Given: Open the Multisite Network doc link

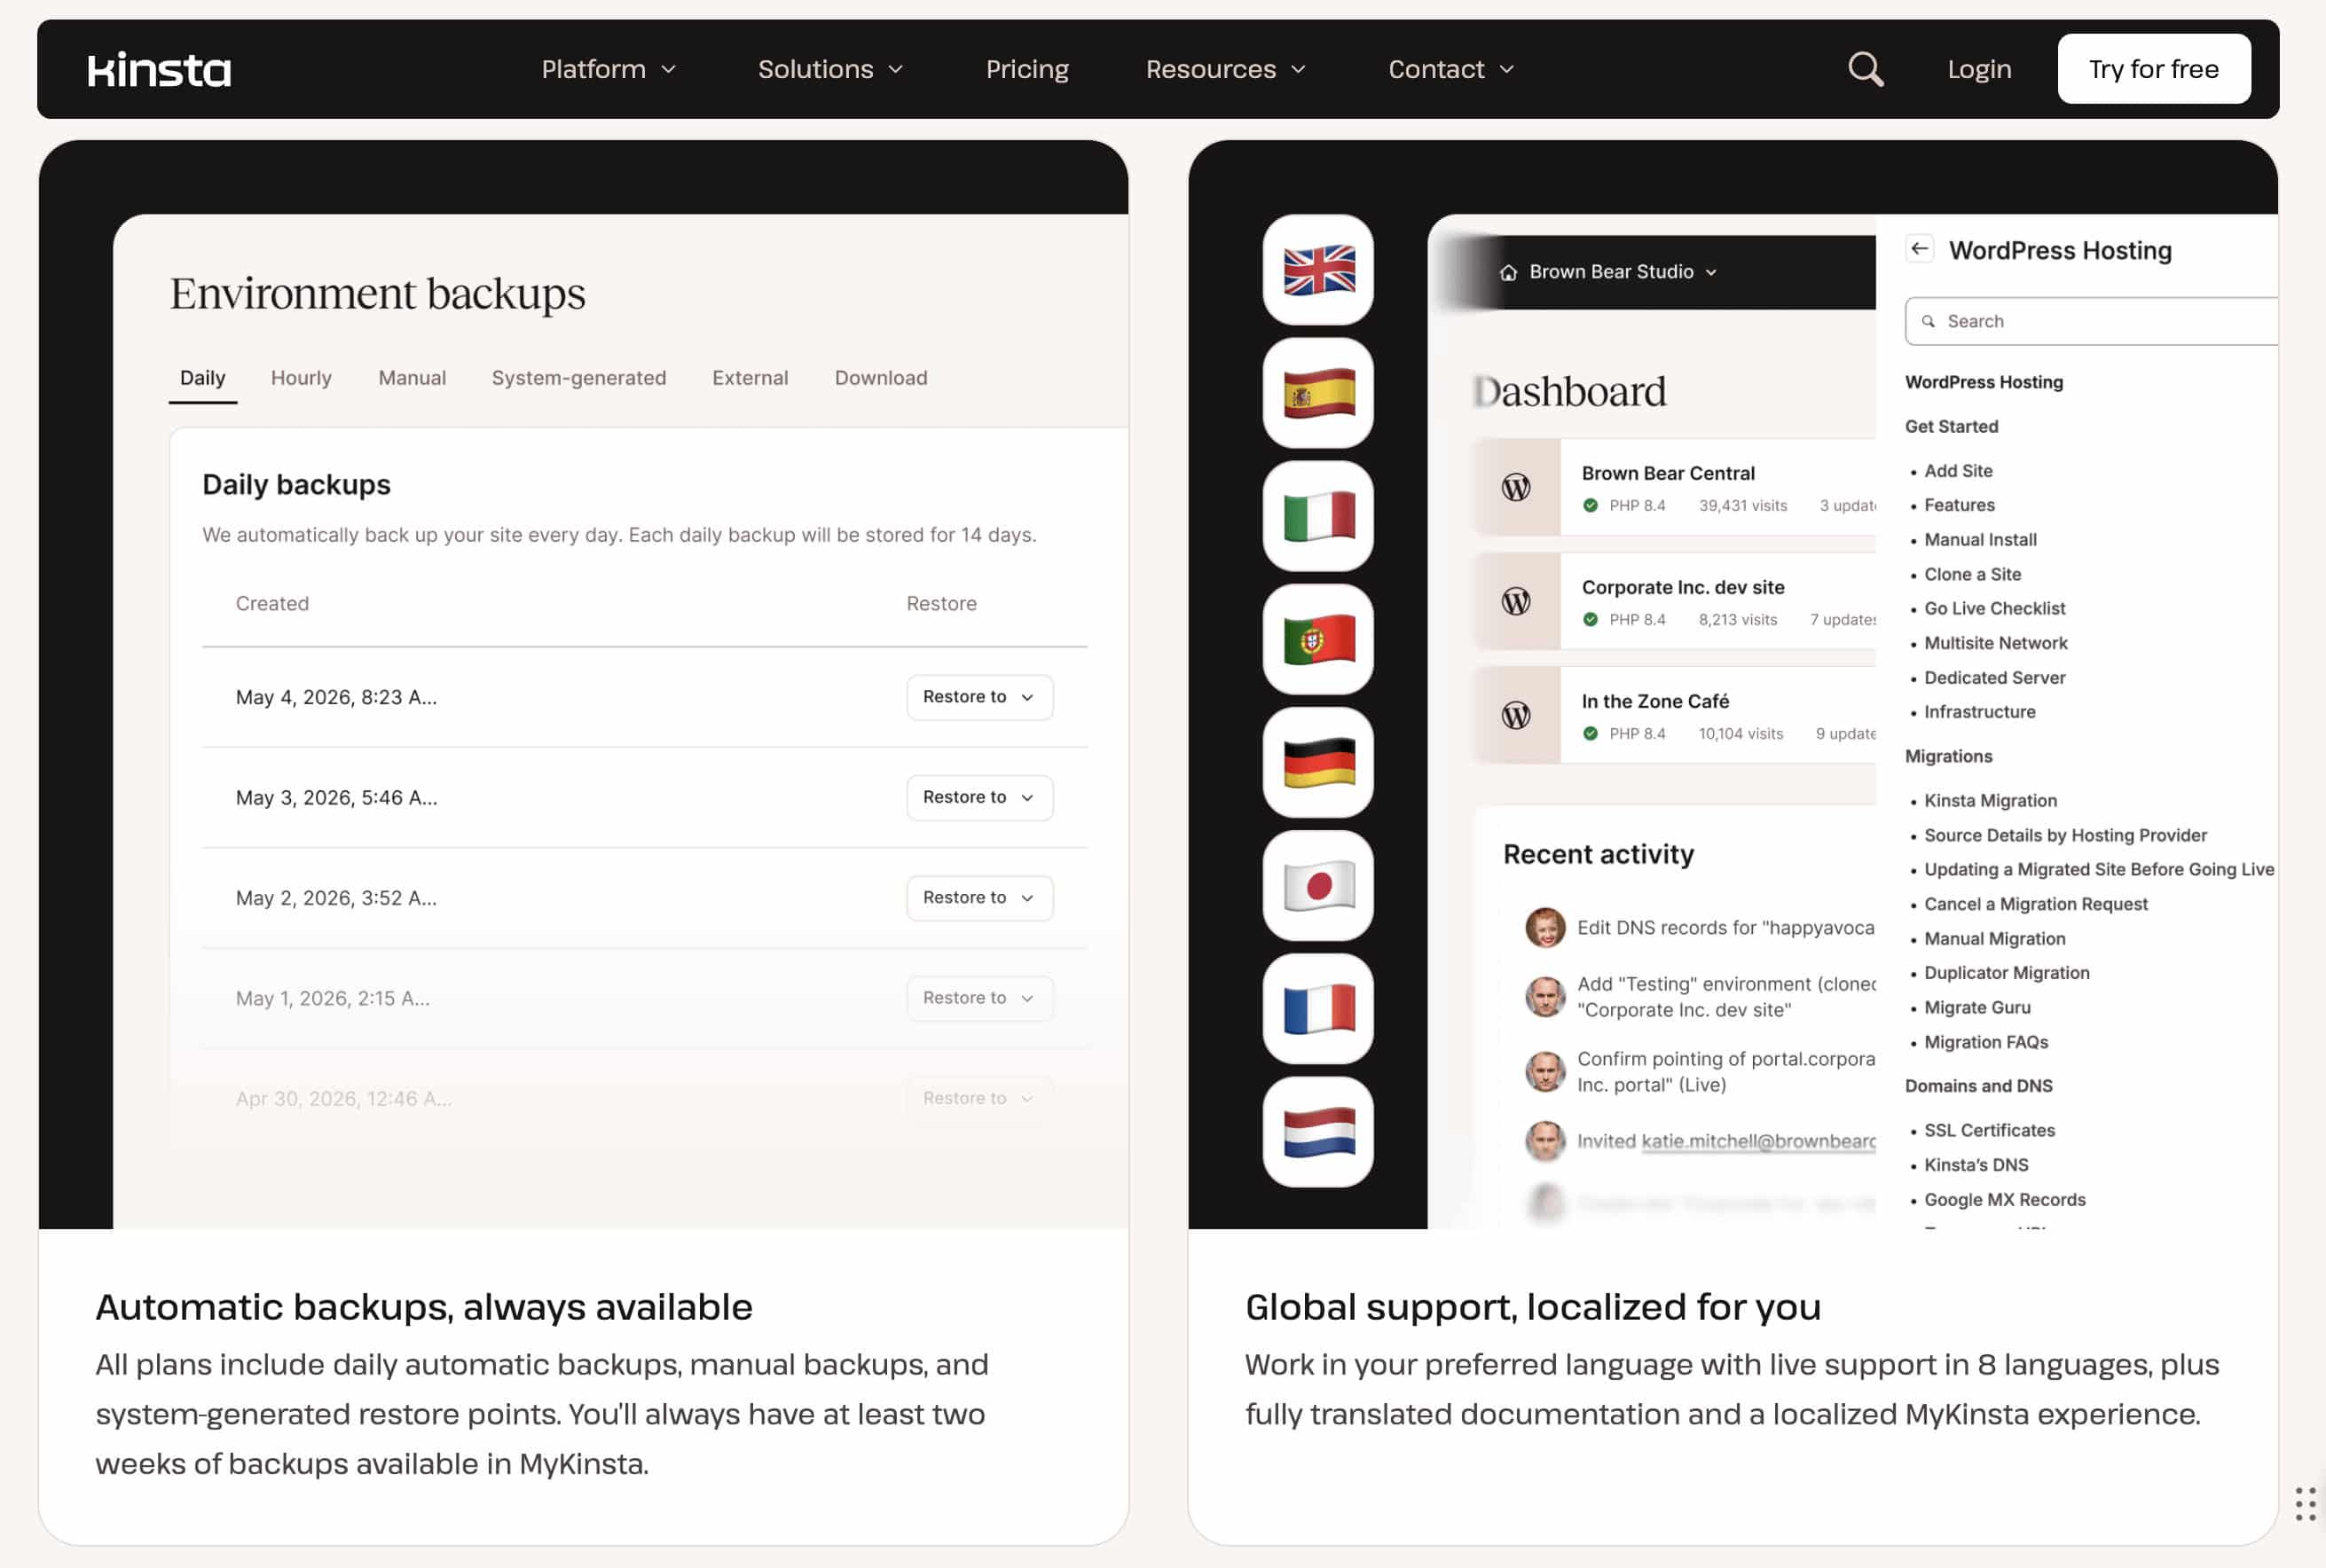Looking at the screenshot, I should [x=1995, y=643].
